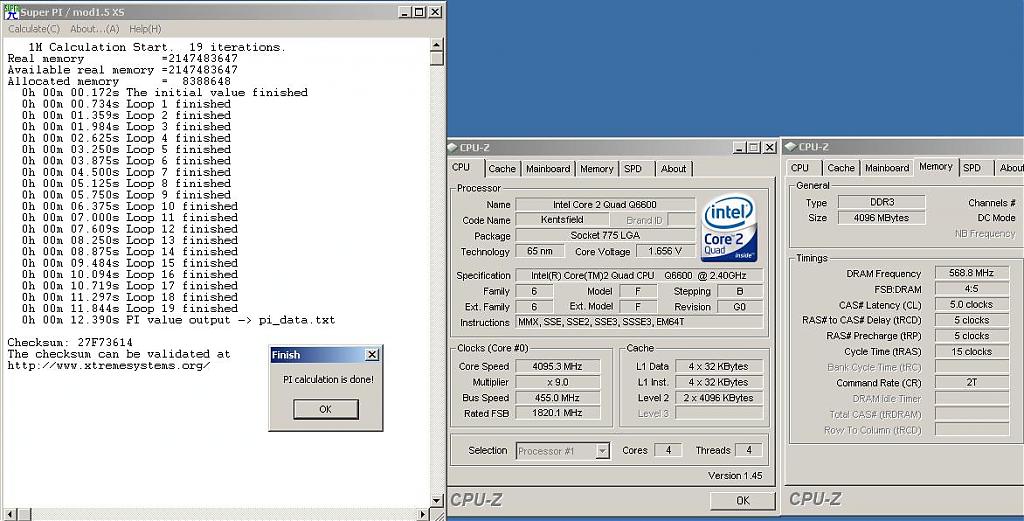Click the Cycle Time (tRAS) value 15 clocks

[972, 351]
